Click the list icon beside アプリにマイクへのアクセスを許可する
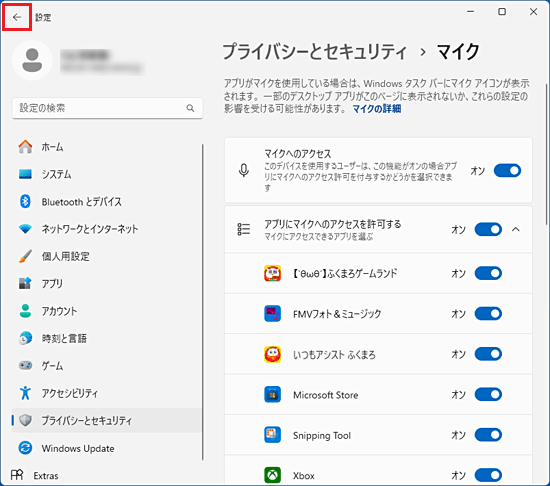Screen dimensions: 550x486 [x=244, y=229]
